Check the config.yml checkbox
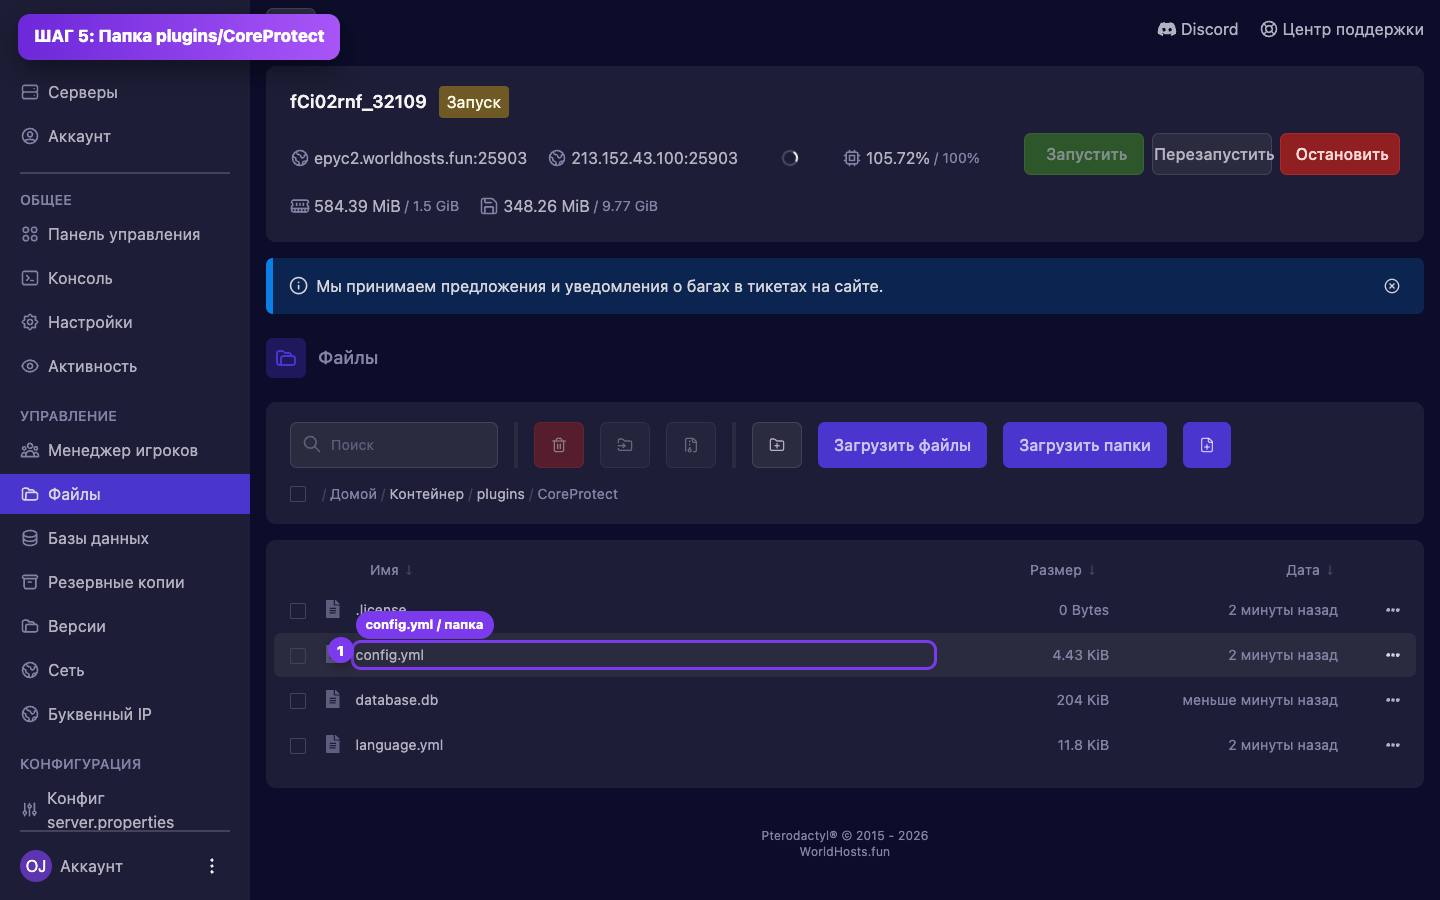1440x900 pixels. click(x=298, y=655)
